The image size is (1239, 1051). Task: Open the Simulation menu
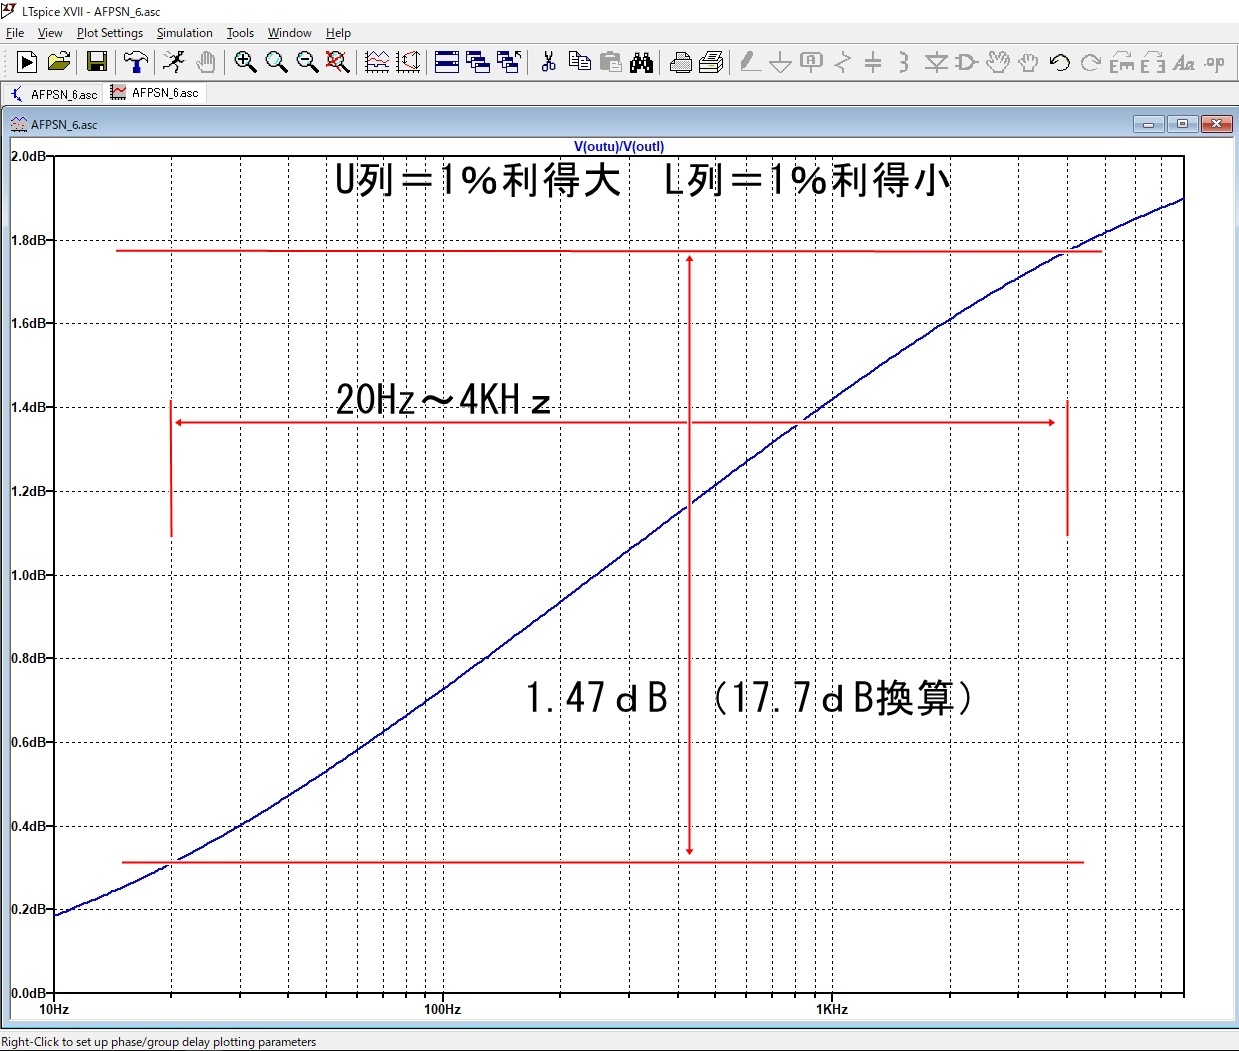tap(184, 33)
